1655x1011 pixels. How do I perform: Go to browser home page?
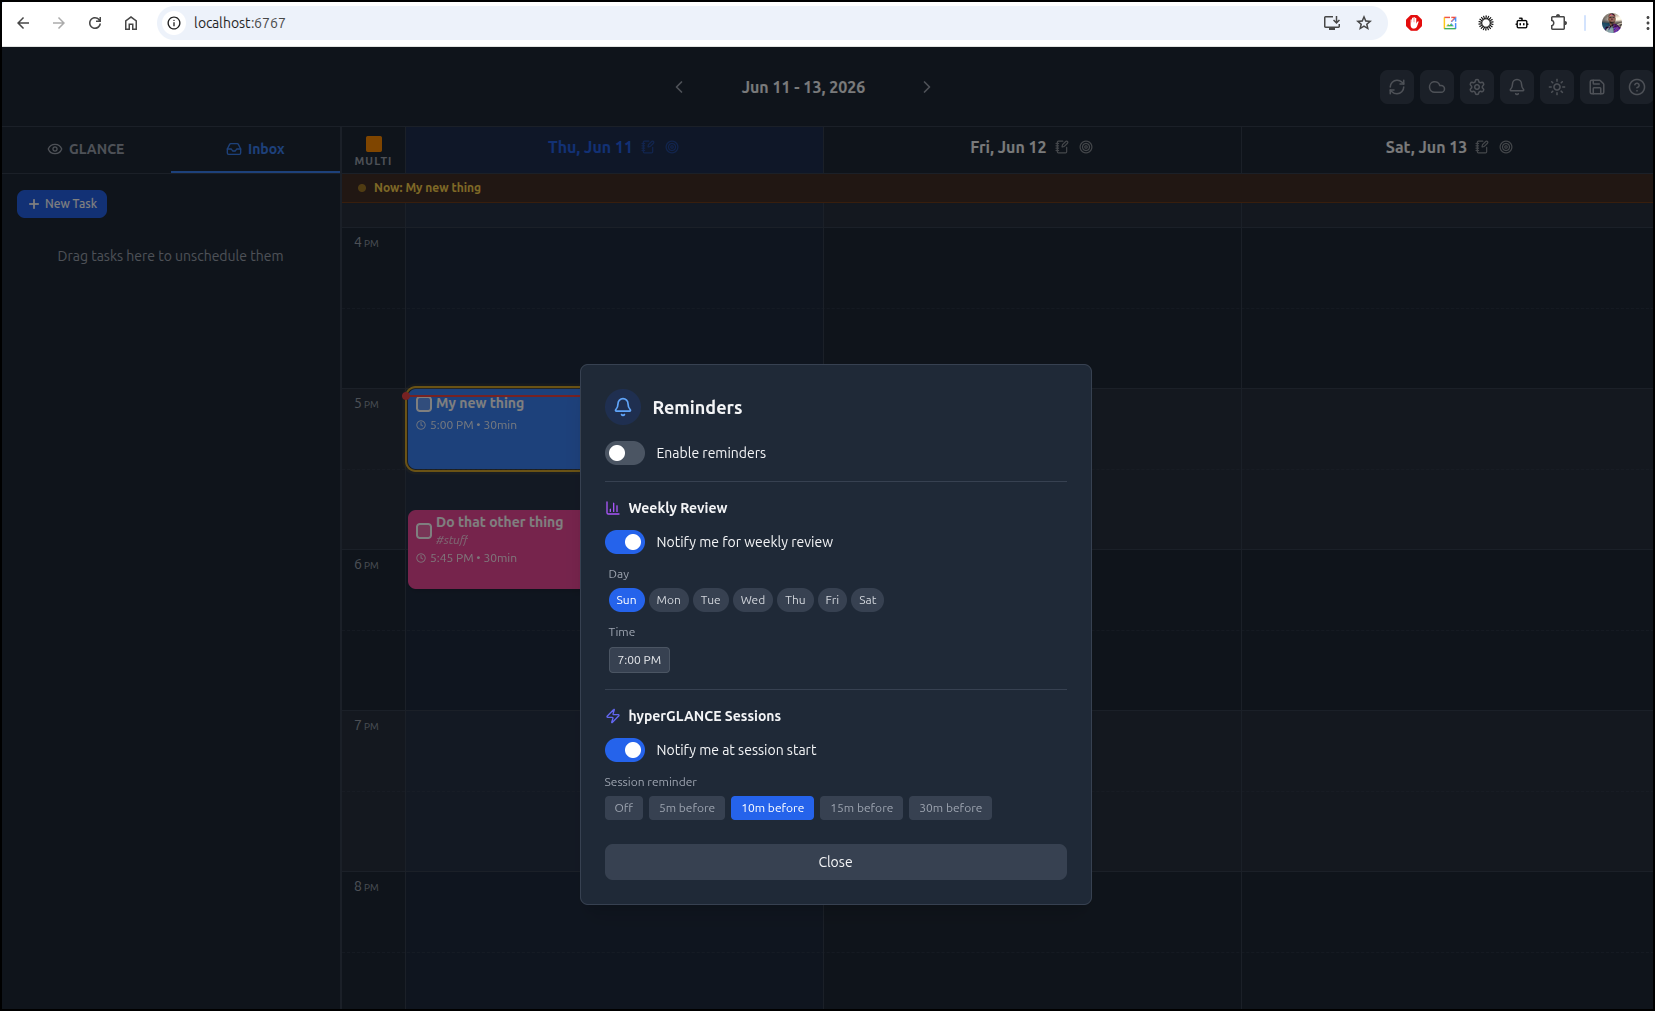131,23
